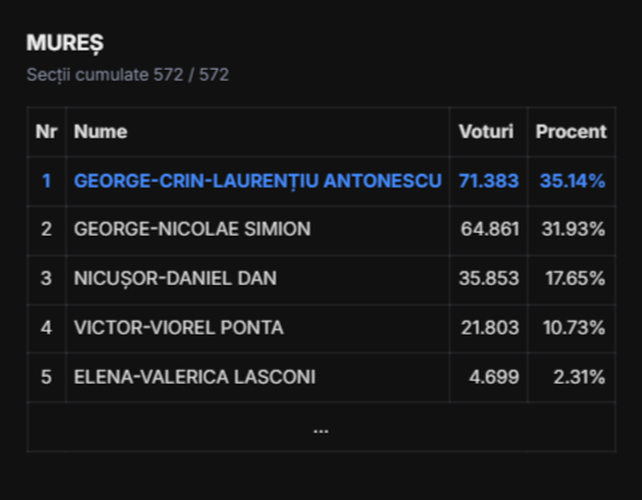Click on VICTOR-VIOREL PONTA name
Image resolution: width=642 pixels, height=500 pixels.
[x=179, y=328]
